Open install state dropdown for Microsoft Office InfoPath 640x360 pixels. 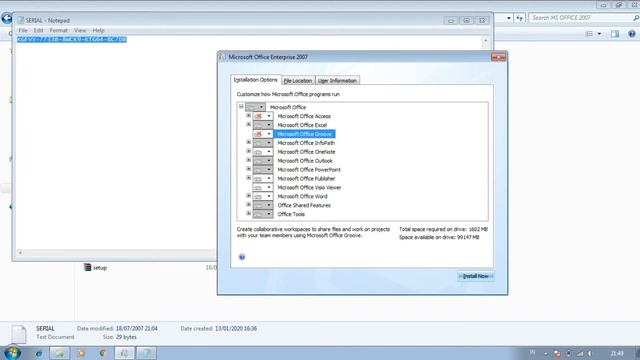[x=263, y=143]
